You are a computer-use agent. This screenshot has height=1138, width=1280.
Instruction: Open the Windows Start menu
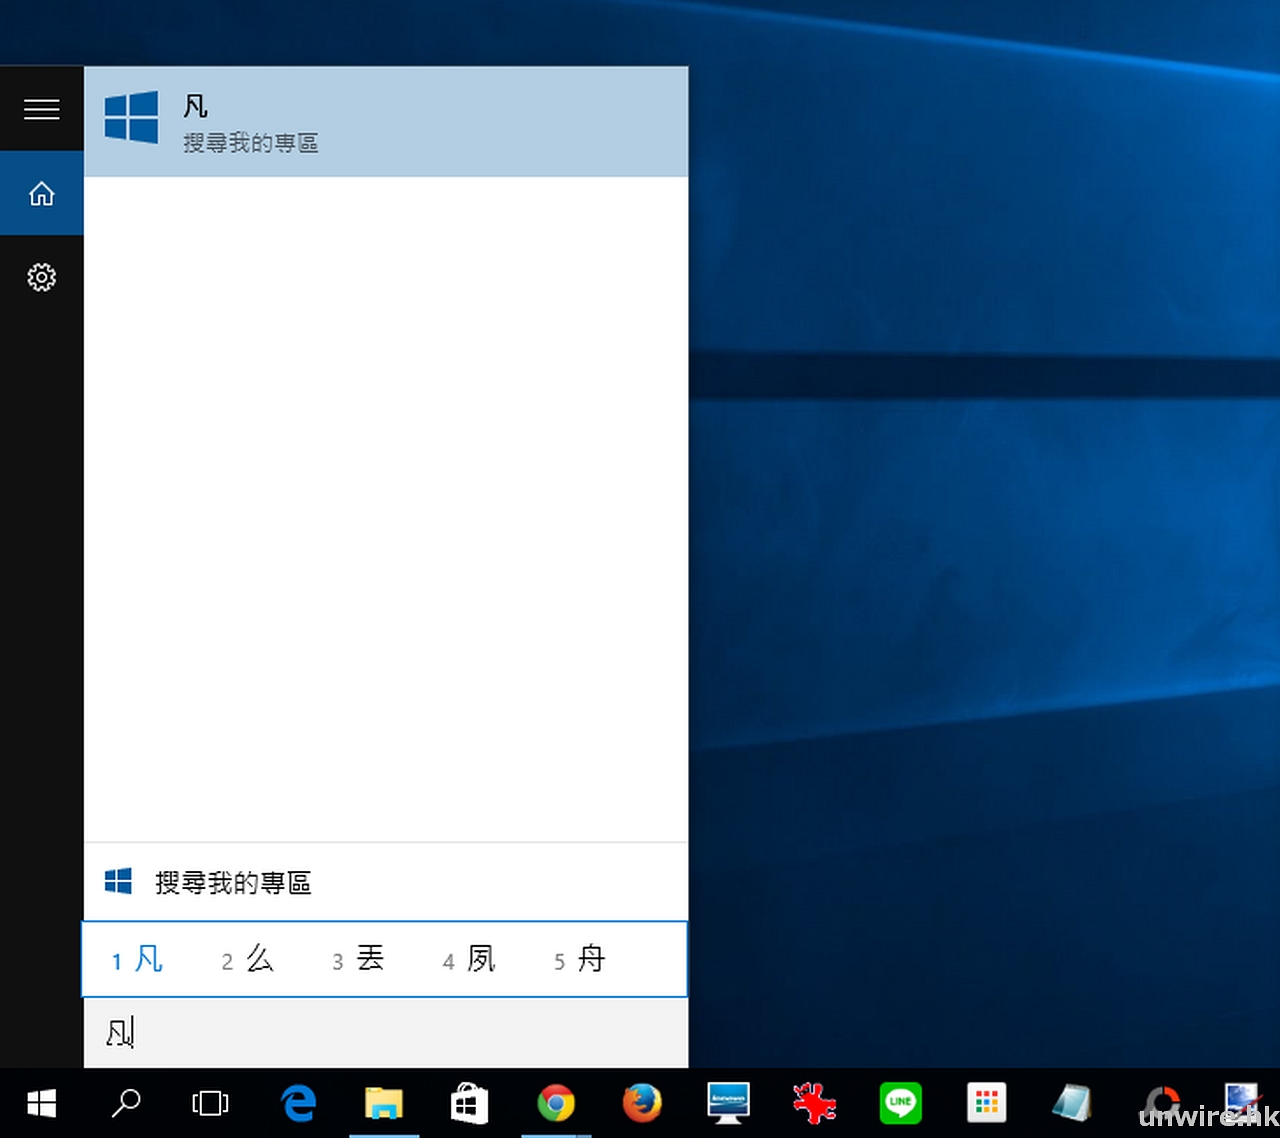(41, 1103)
